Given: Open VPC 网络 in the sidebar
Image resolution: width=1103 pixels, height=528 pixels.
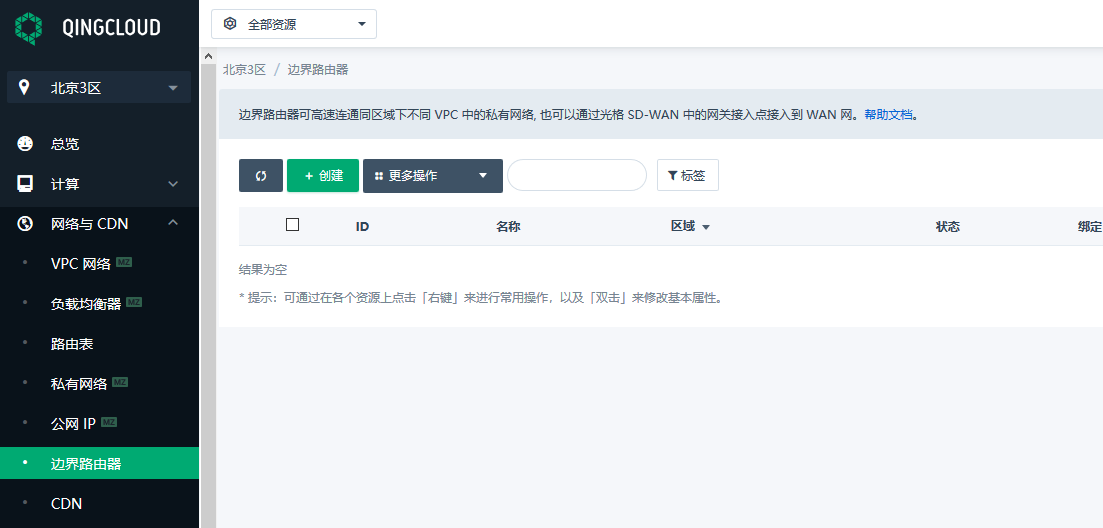Looking at the screenshot, I should click(x=81, y=264).
